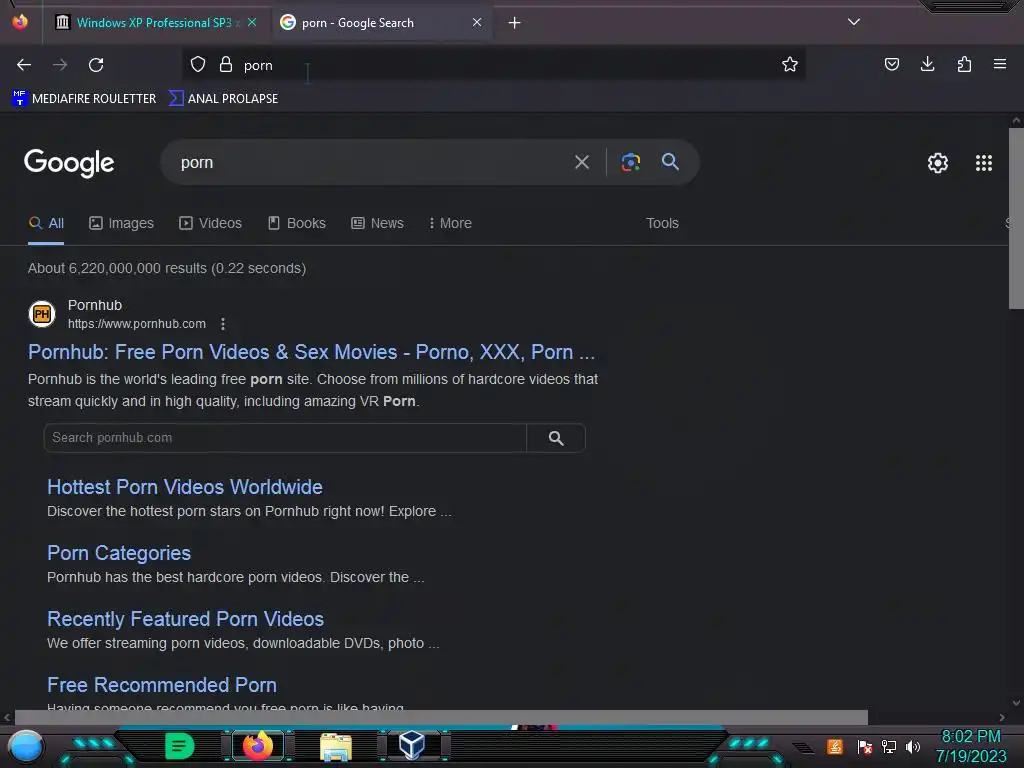
Task: Switch to Windows XP Professional SP3 tab
Action: (x=154, y=23)
